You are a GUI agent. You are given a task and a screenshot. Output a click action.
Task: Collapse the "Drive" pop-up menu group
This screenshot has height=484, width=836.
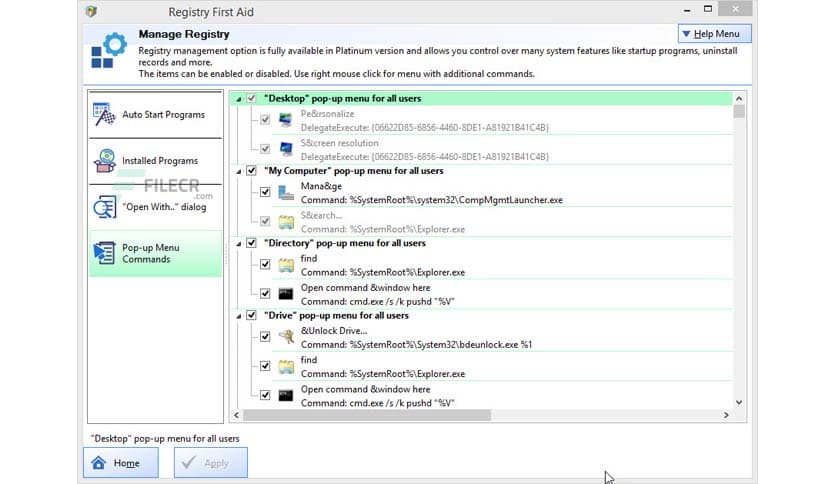click(x=238, y=317)
